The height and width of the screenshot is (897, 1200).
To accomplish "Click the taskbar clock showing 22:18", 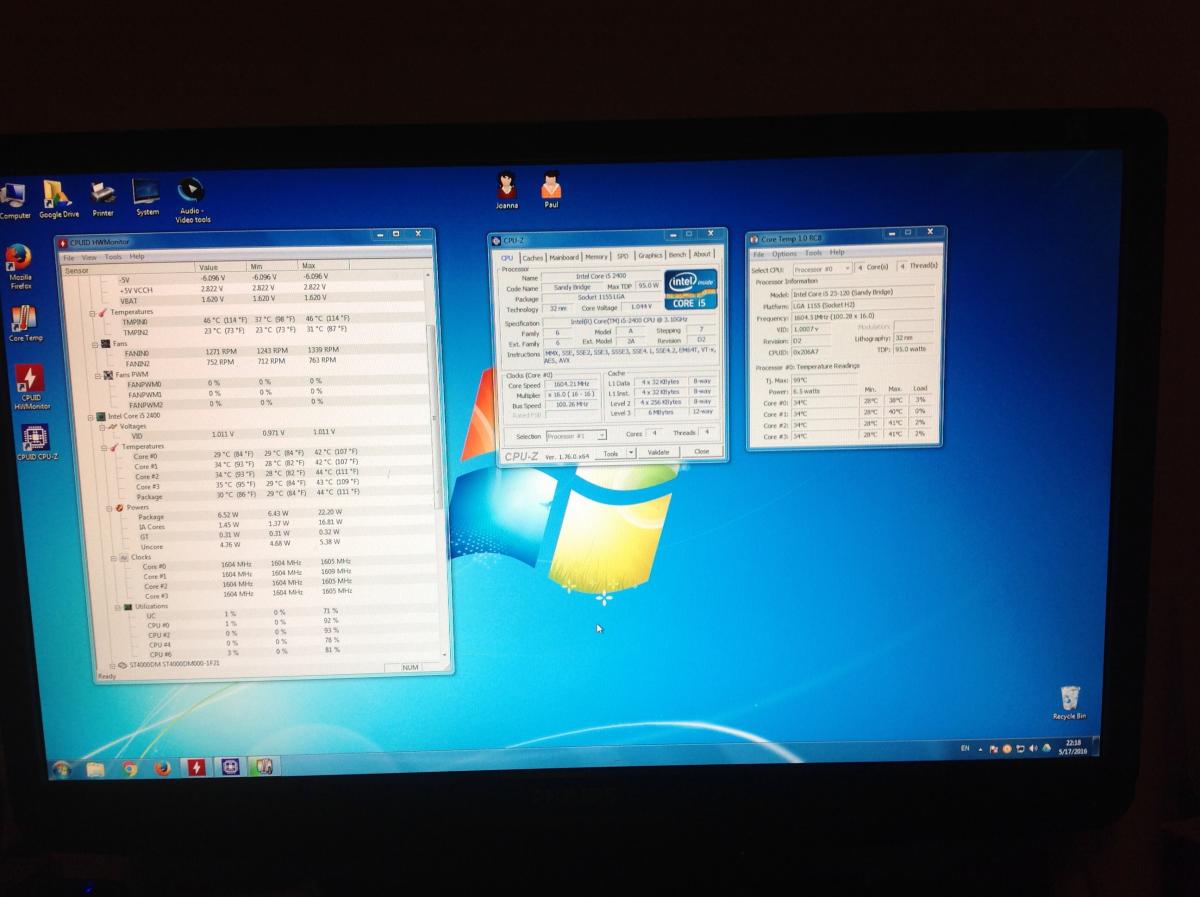I will point(1074,746).
